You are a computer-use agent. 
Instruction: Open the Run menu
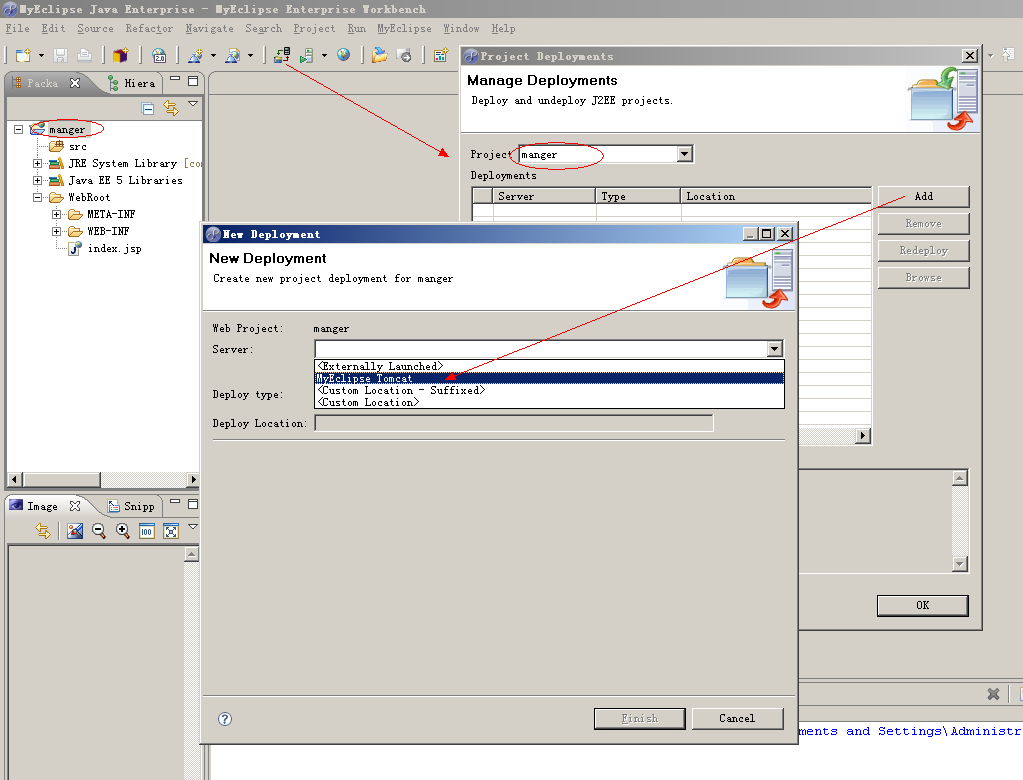click(x=356, y=29)
